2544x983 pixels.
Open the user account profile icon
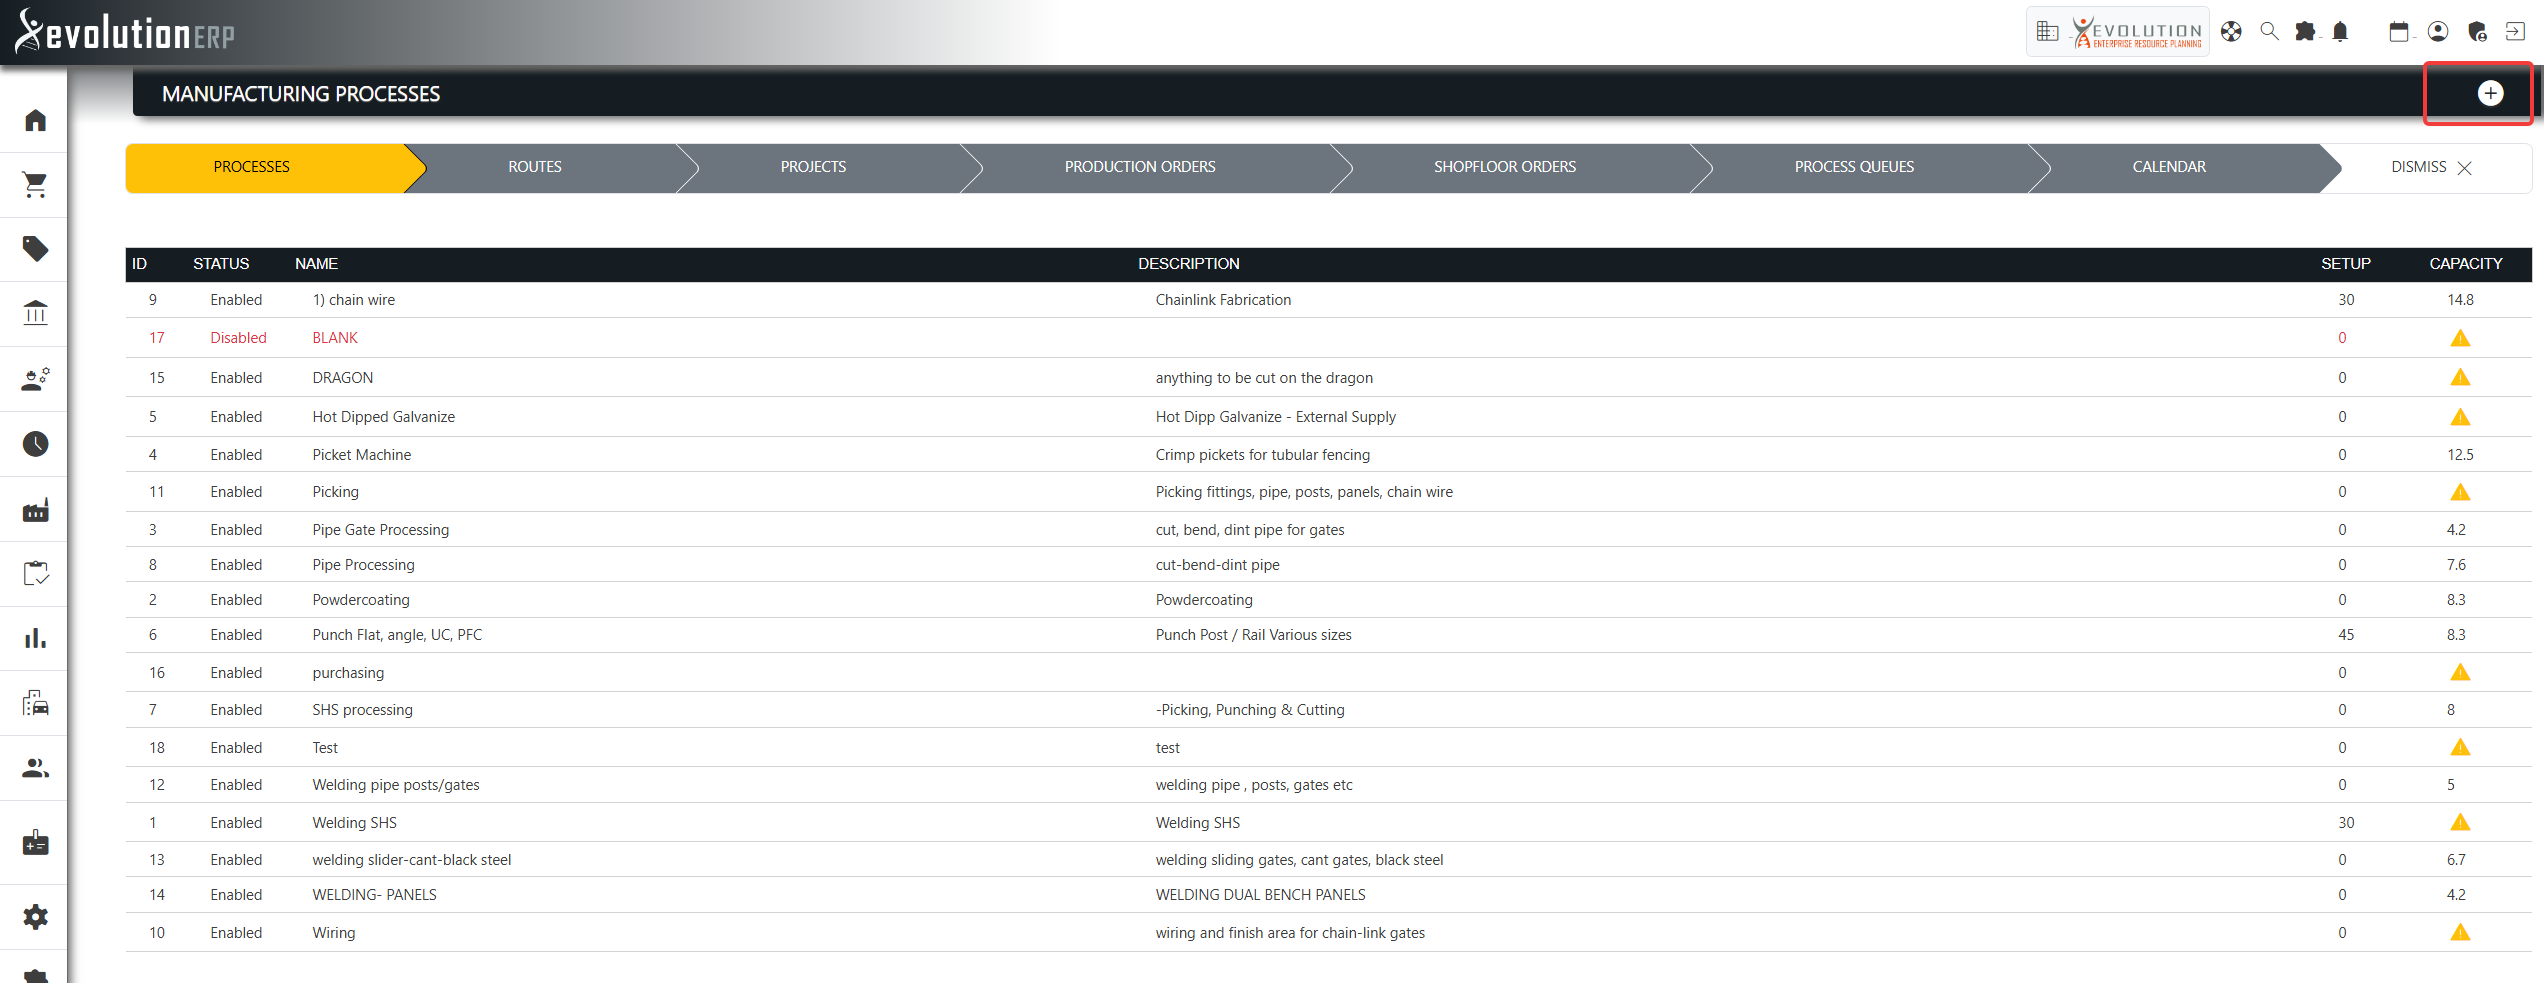2438,32
